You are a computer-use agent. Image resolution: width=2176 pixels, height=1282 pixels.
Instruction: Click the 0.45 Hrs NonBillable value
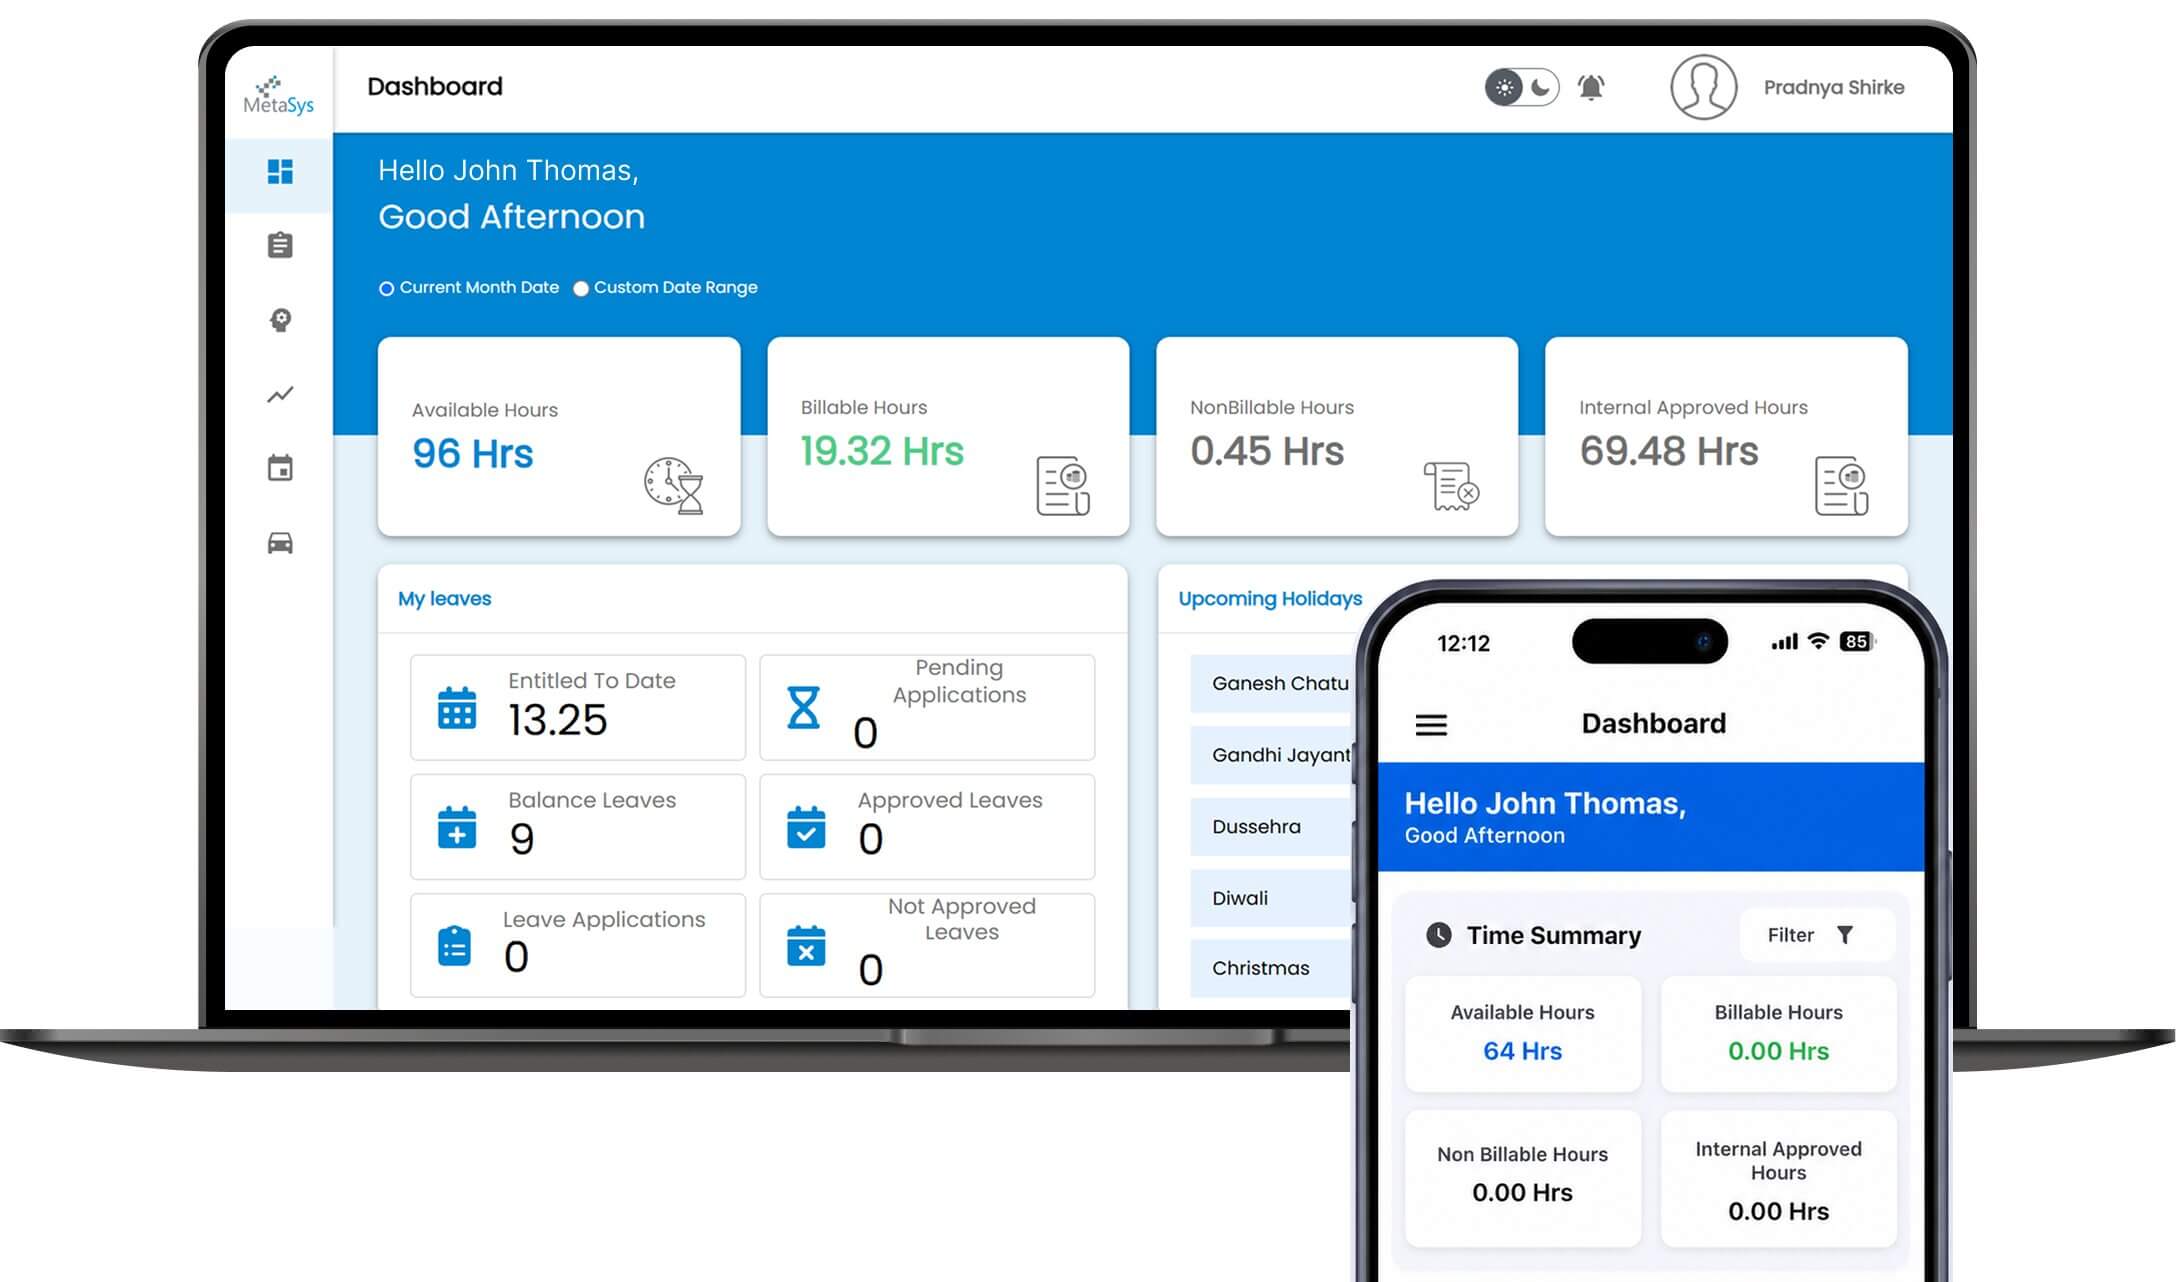1267,451
